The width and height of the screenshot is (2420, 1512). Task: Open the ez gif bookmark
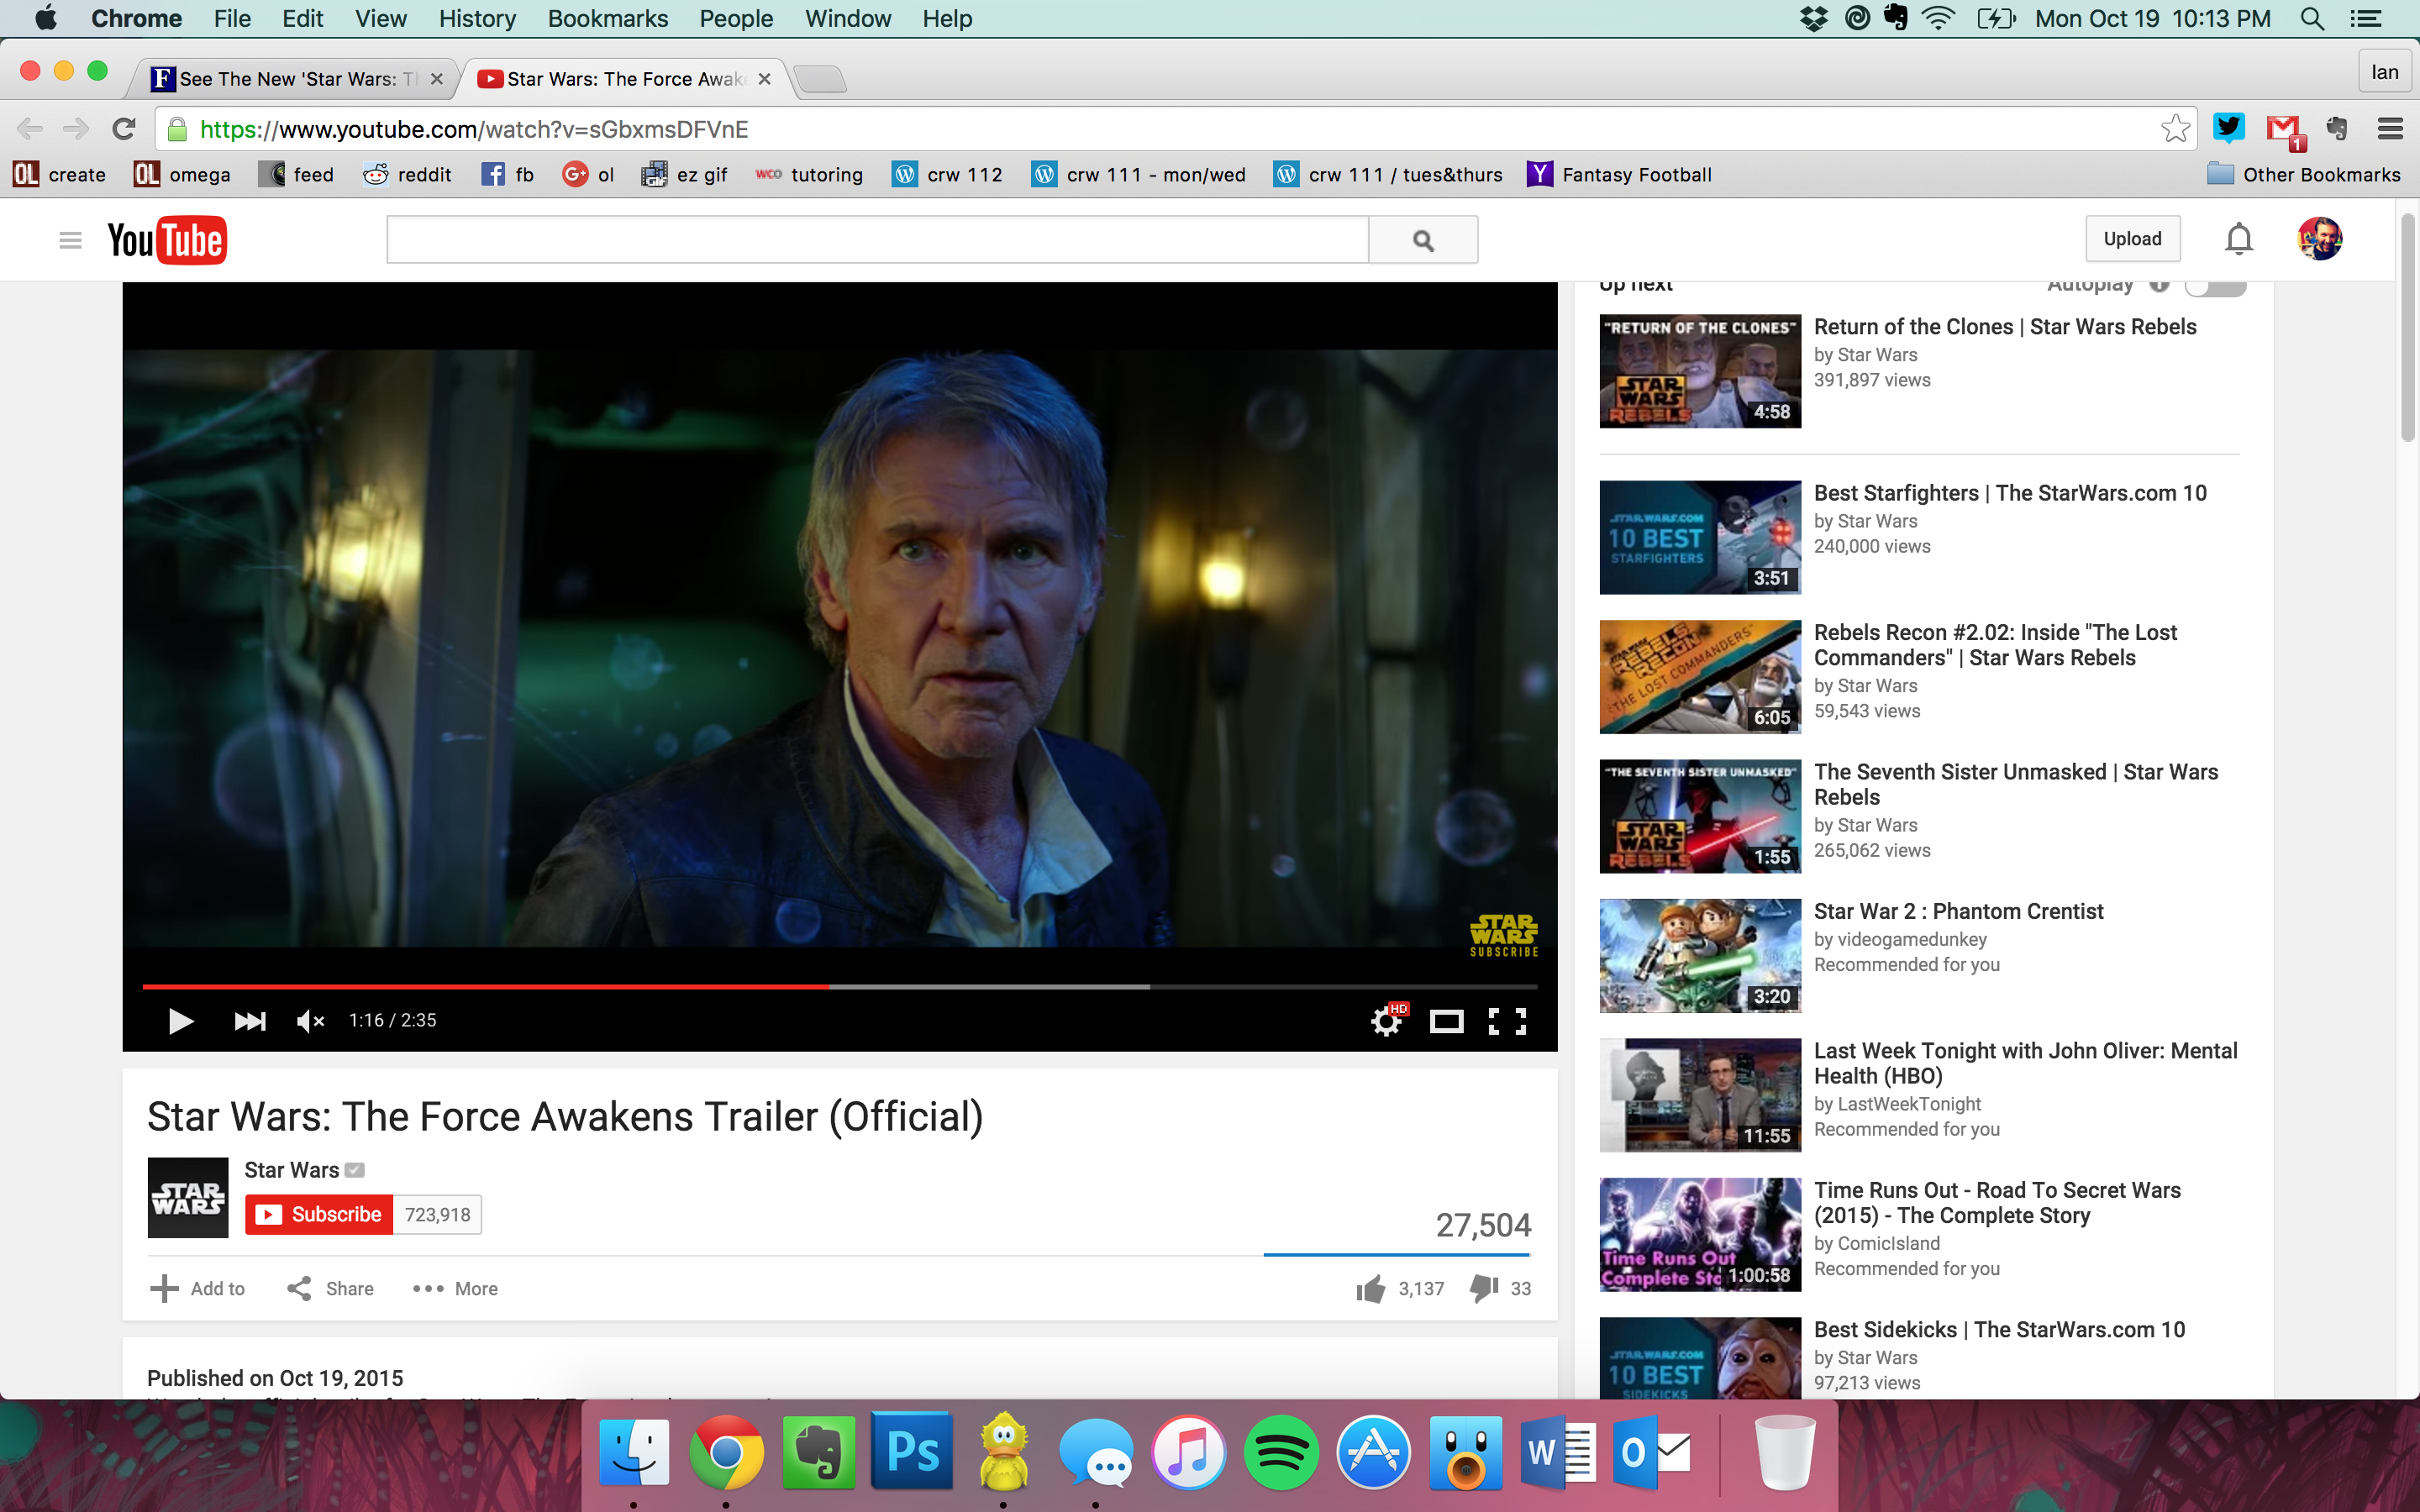684,175
